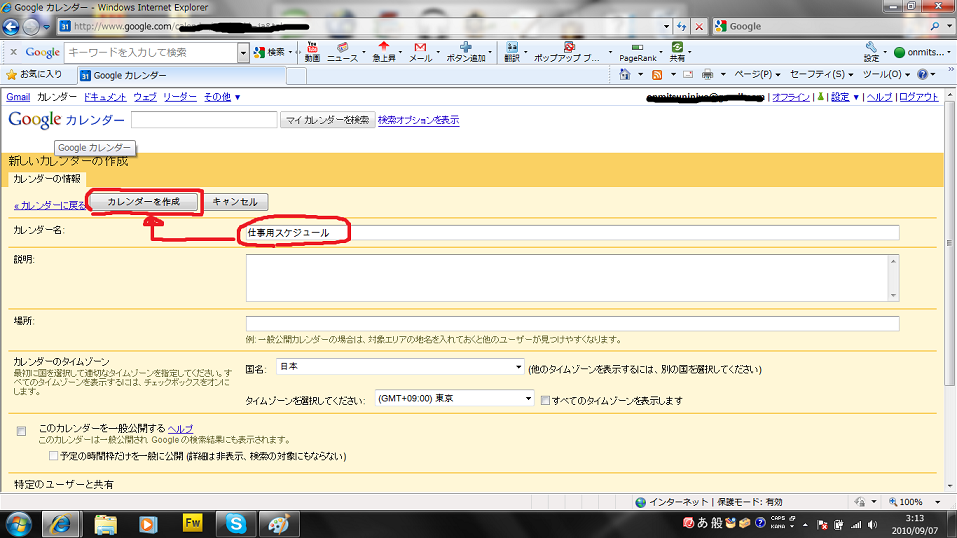Open the ツール(O) menu
957x538 pixels.
[x=886, y=75]
